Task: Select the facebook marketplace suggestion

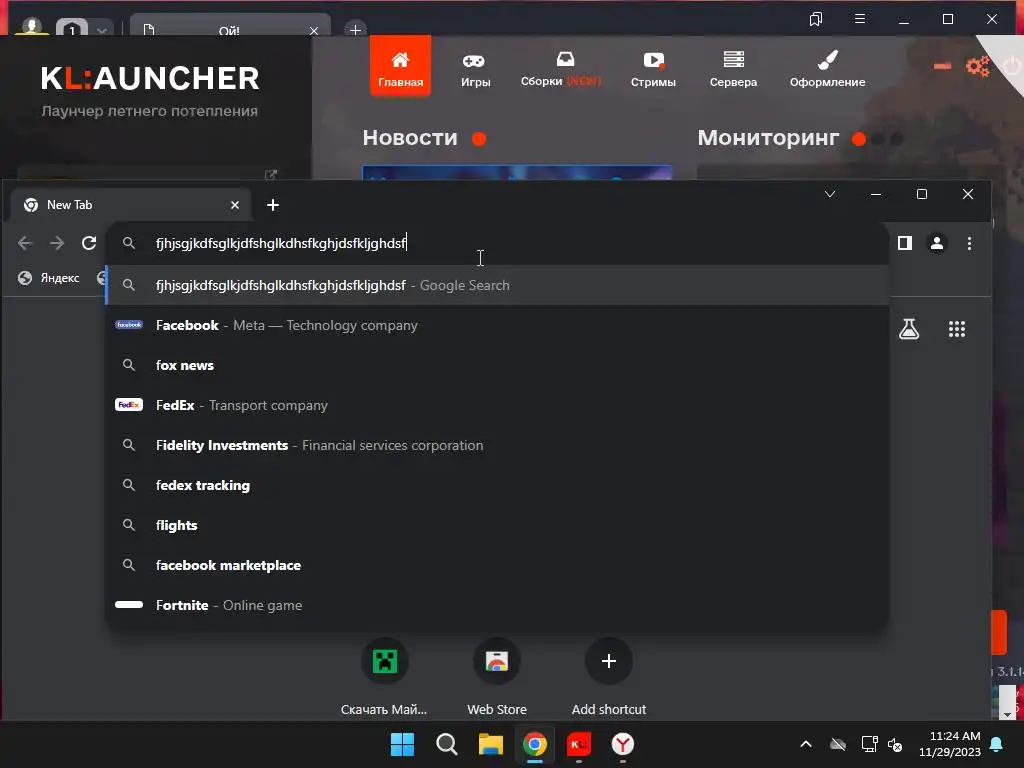Action: [497, 565]
